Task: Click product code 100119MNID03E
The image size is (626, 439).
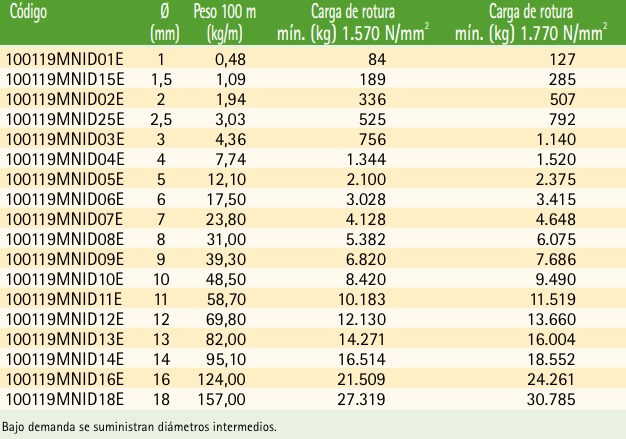Action: [x=65, y=139]
